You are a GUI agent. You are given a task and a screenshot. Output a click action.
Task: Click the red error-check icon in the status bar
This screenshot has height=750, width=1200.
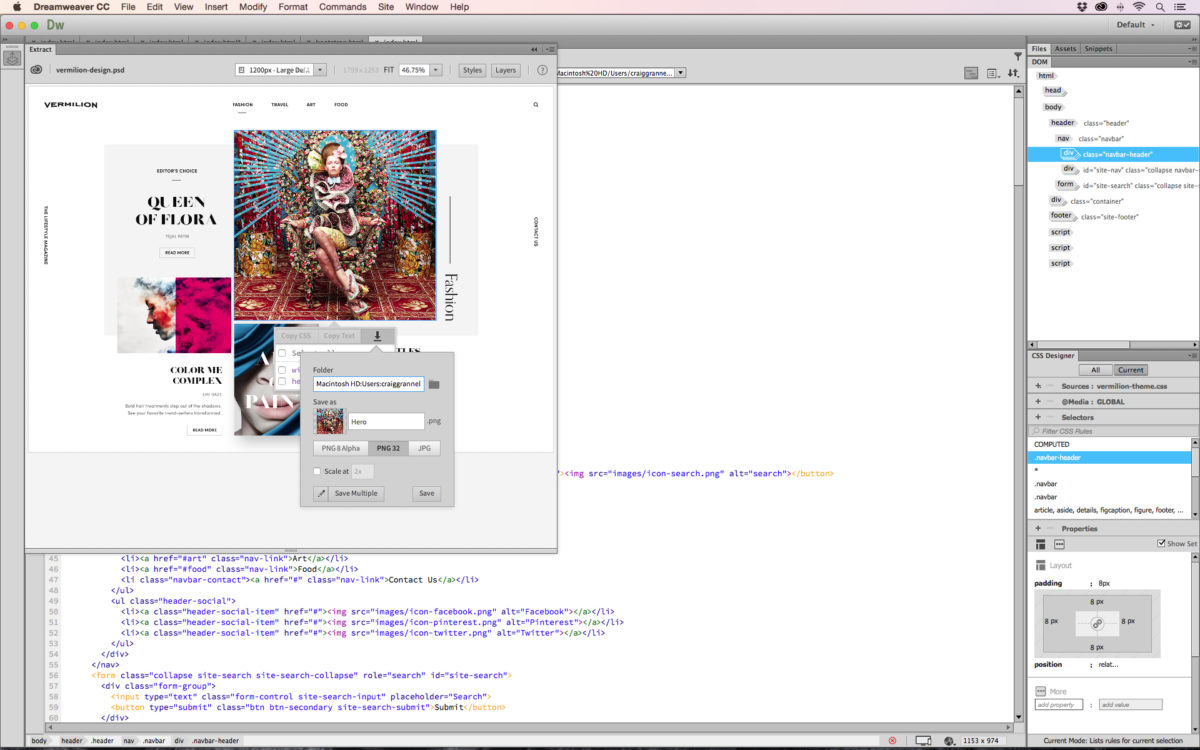[x=893, y=740]
